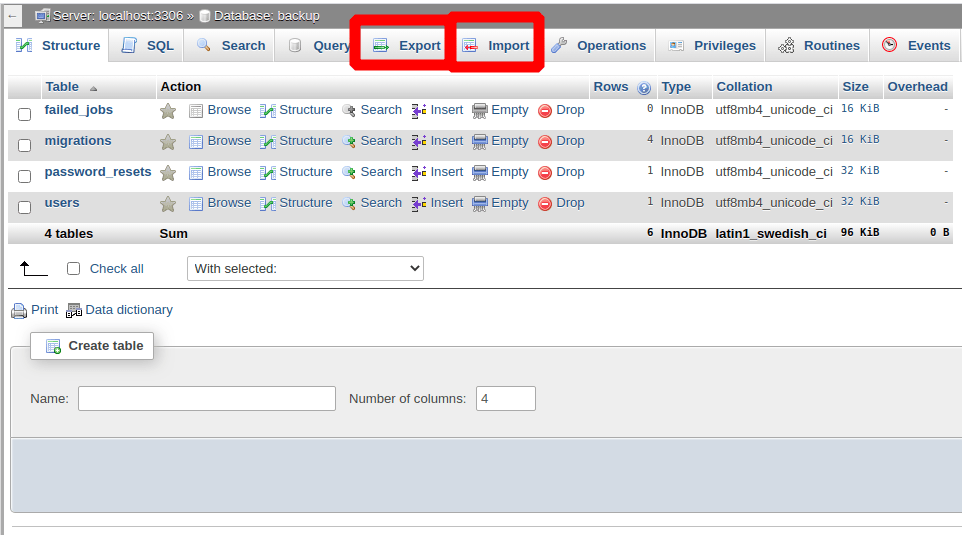962x535 pixels.
Task: Enable the Check all checkbox
Action: 74,269
